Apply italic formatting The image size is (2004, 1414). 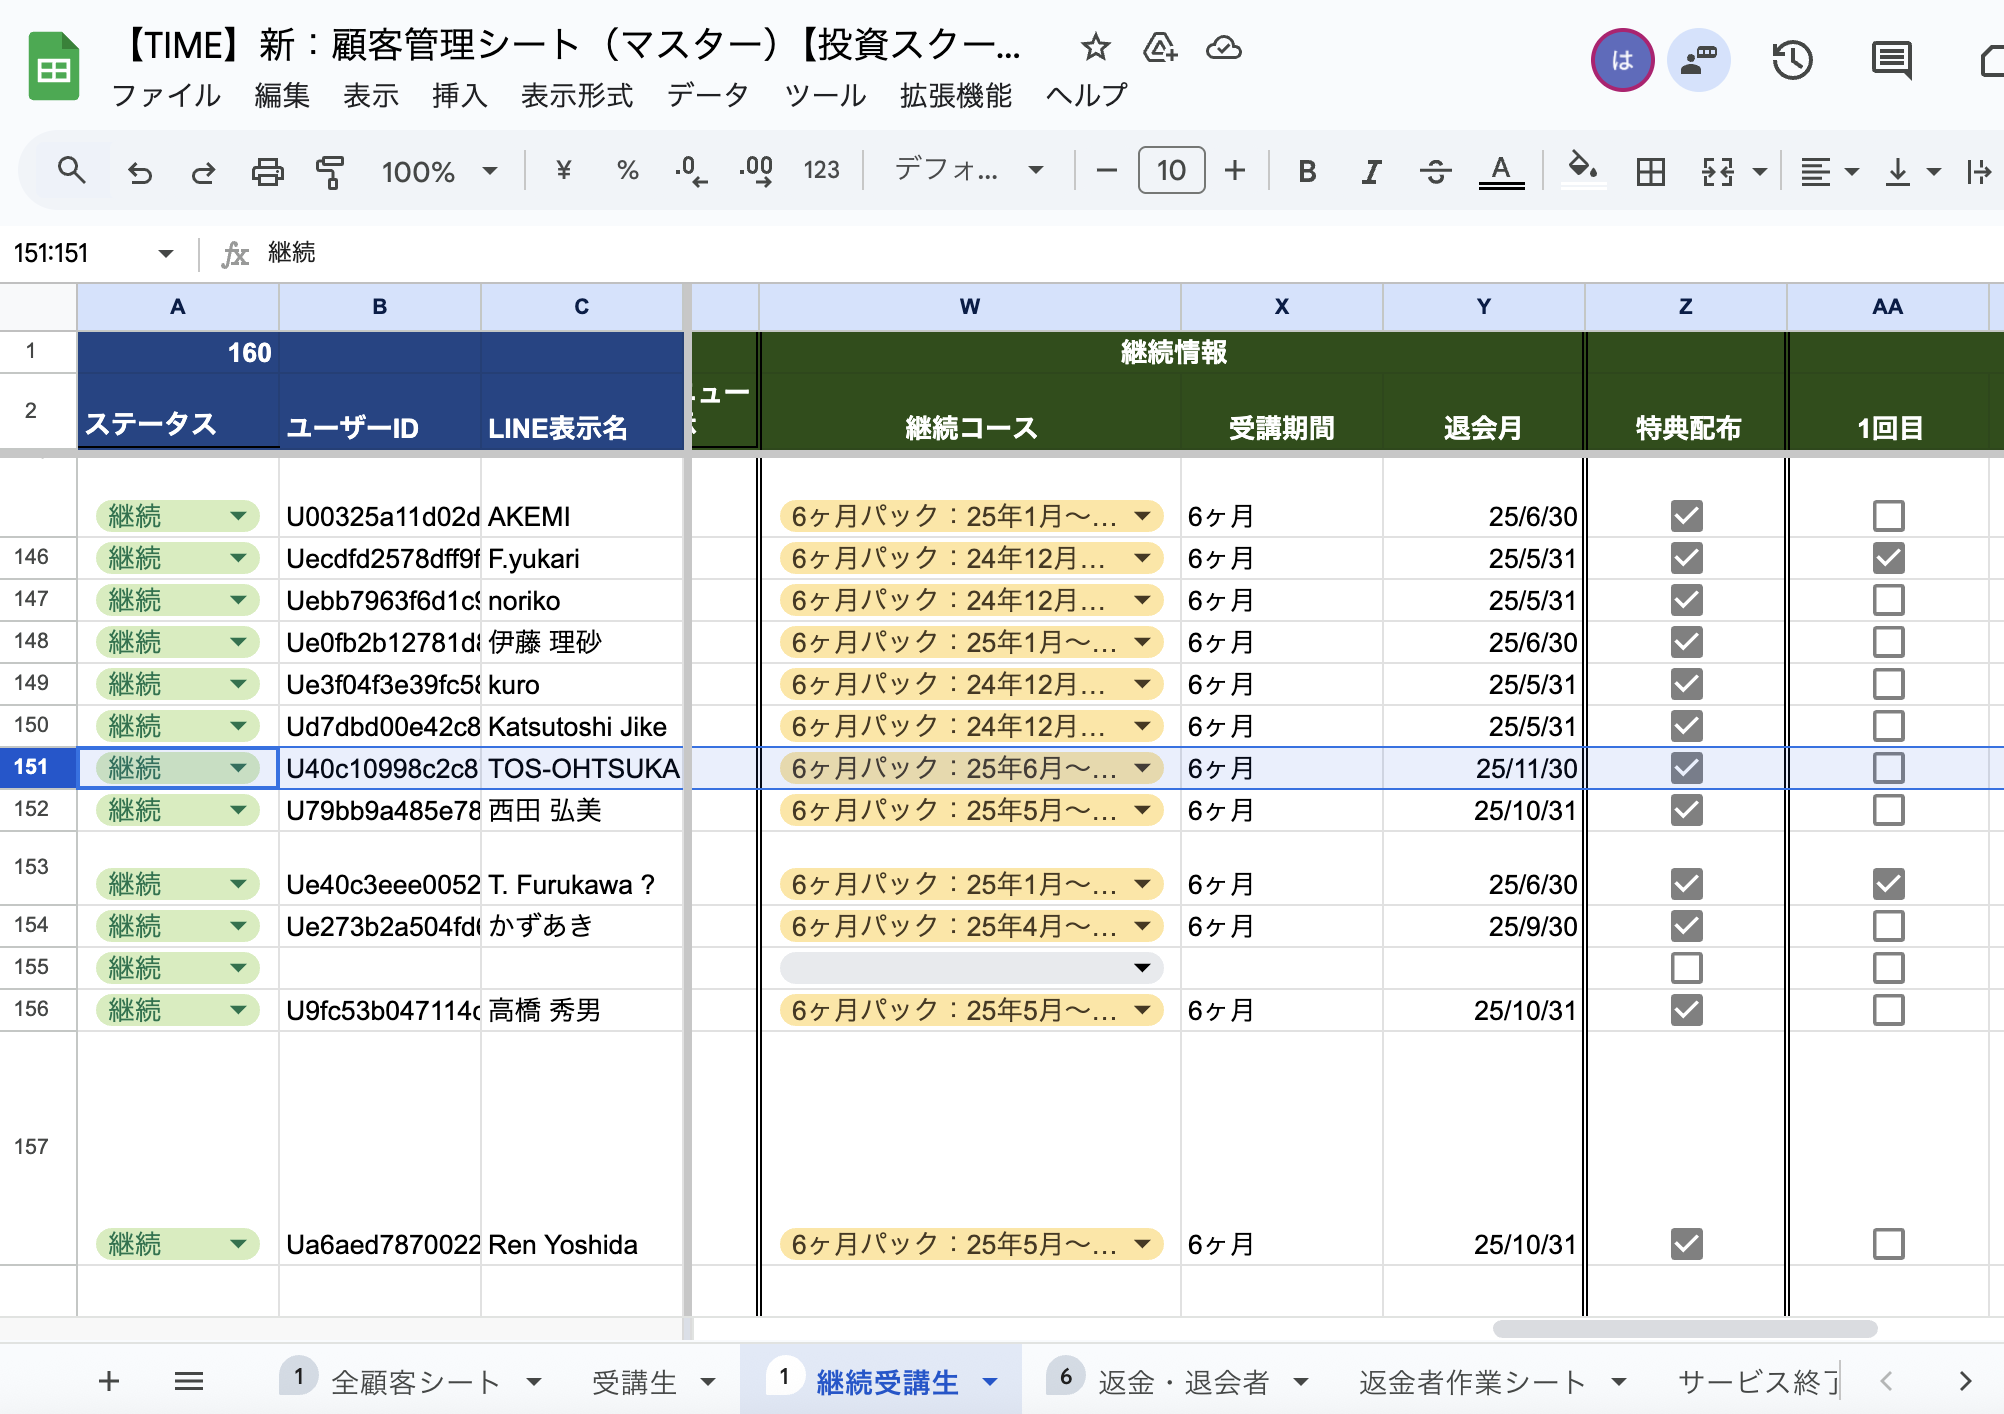click(1370, 171)
